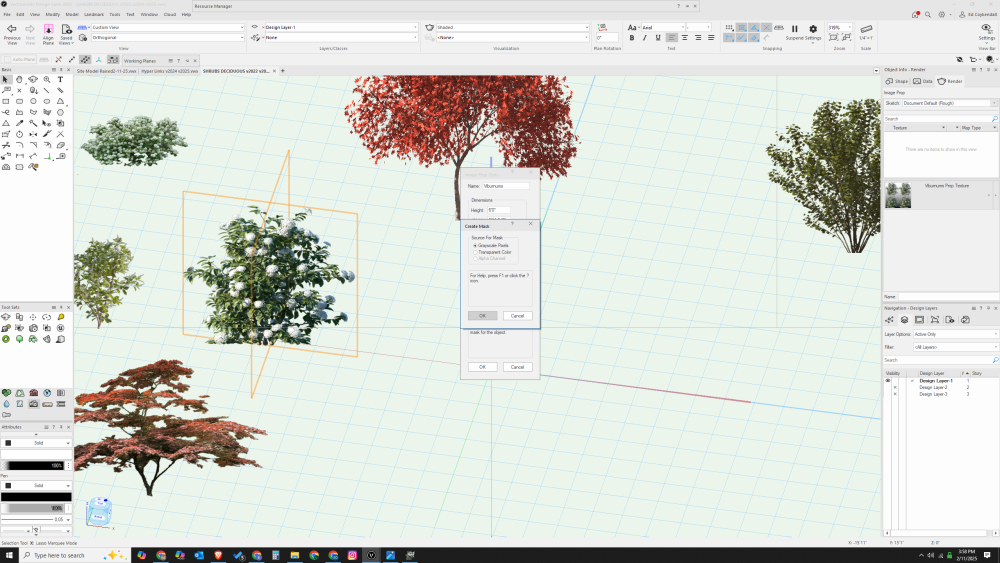Screen dimensions: 1000x563
Task: Expand the Layer Options dropdown
Action: (954, 334)
